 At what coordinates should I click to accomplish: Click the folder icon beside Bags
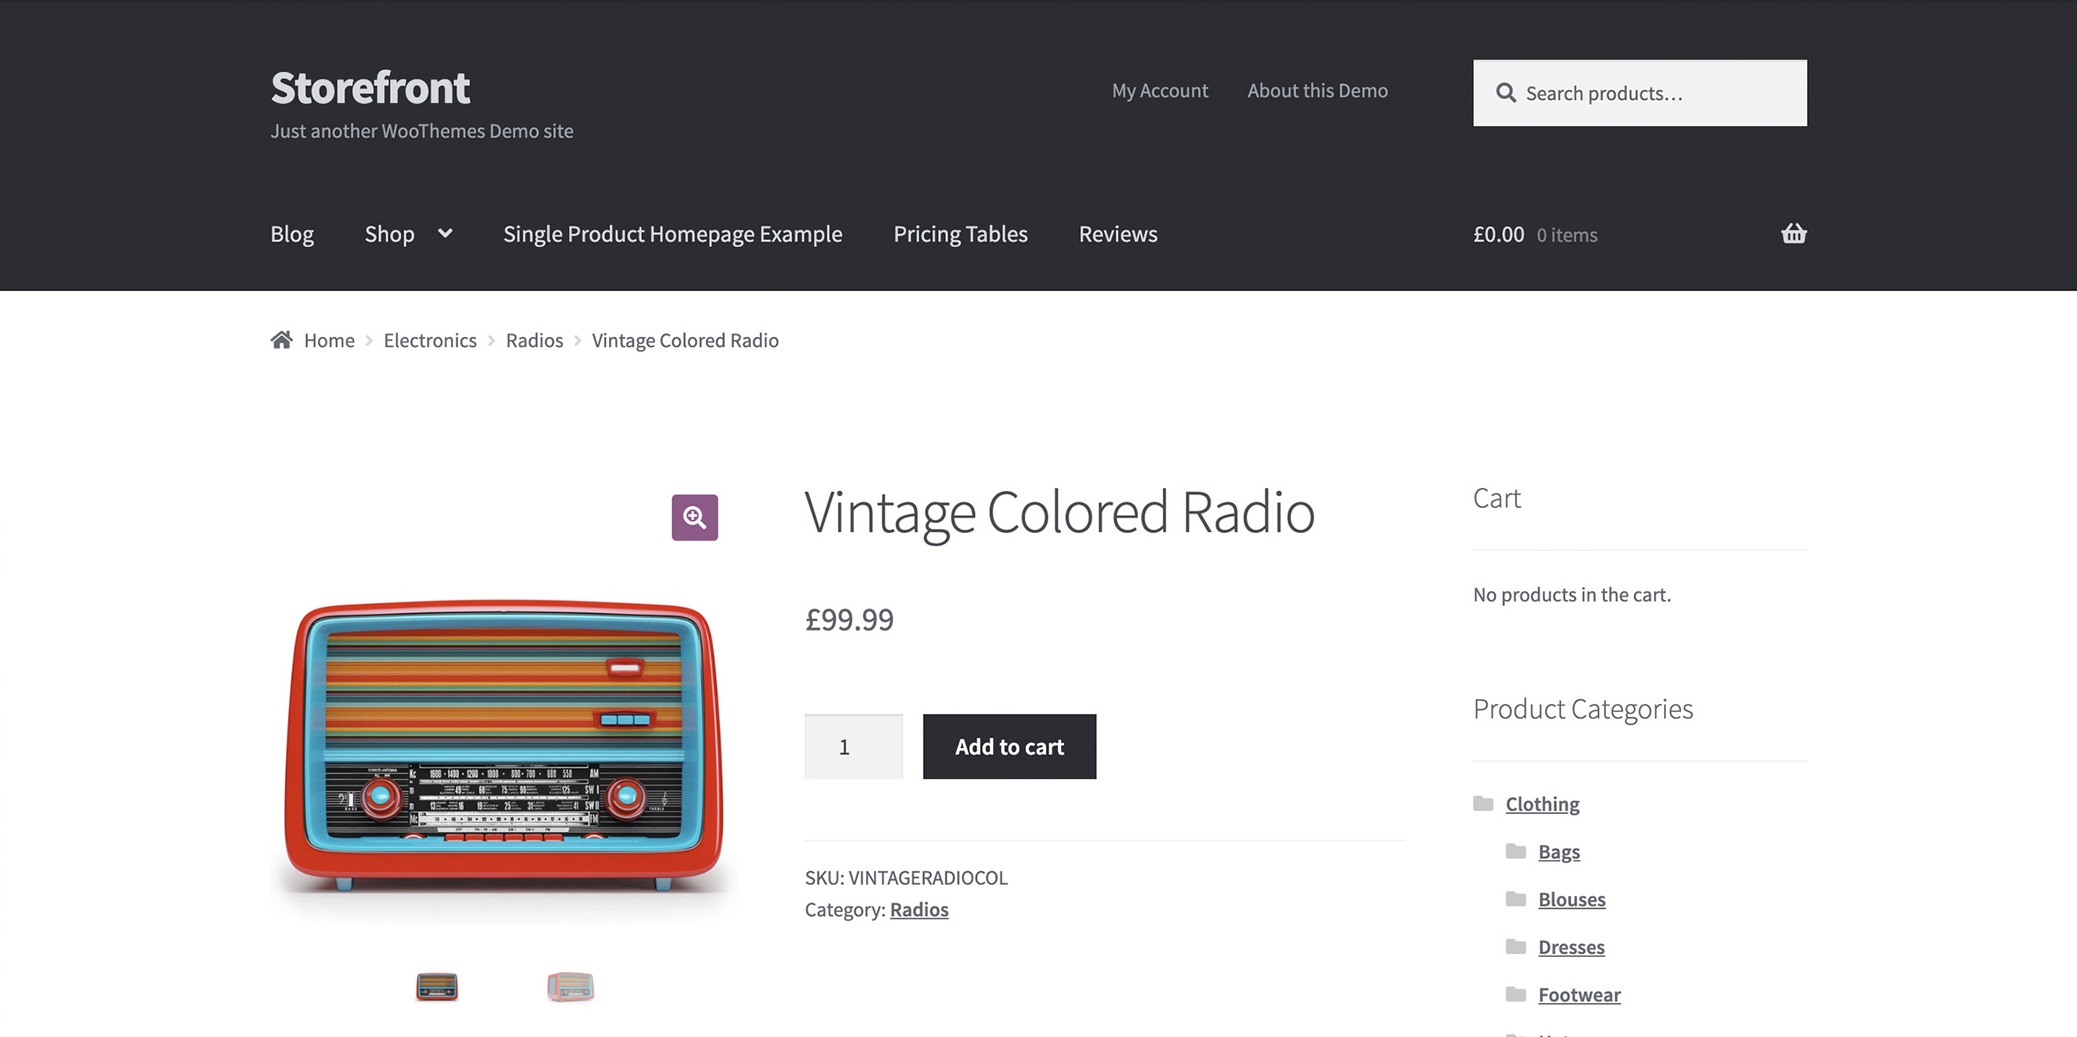1516,851
